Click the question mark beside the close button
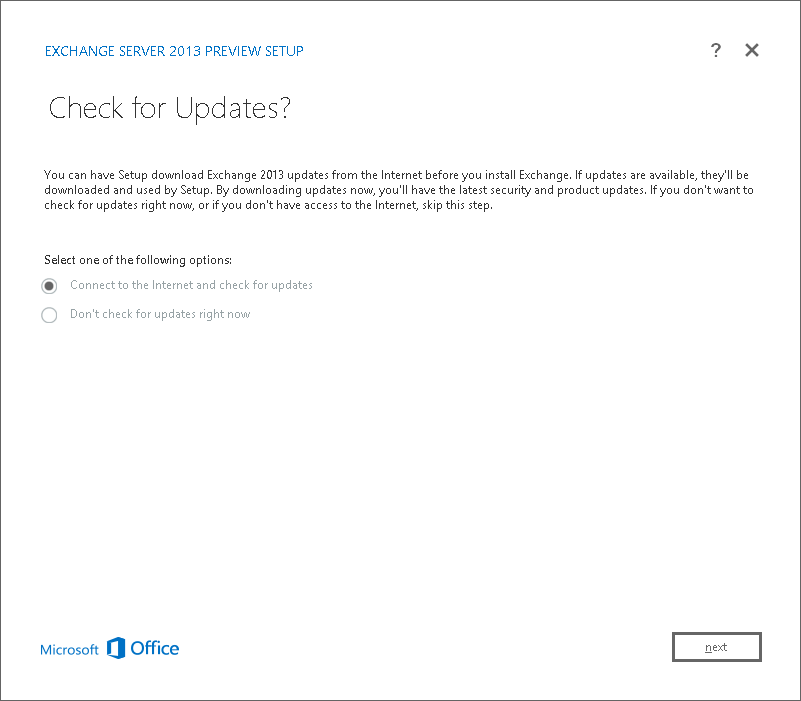 [x=716, y=50]
